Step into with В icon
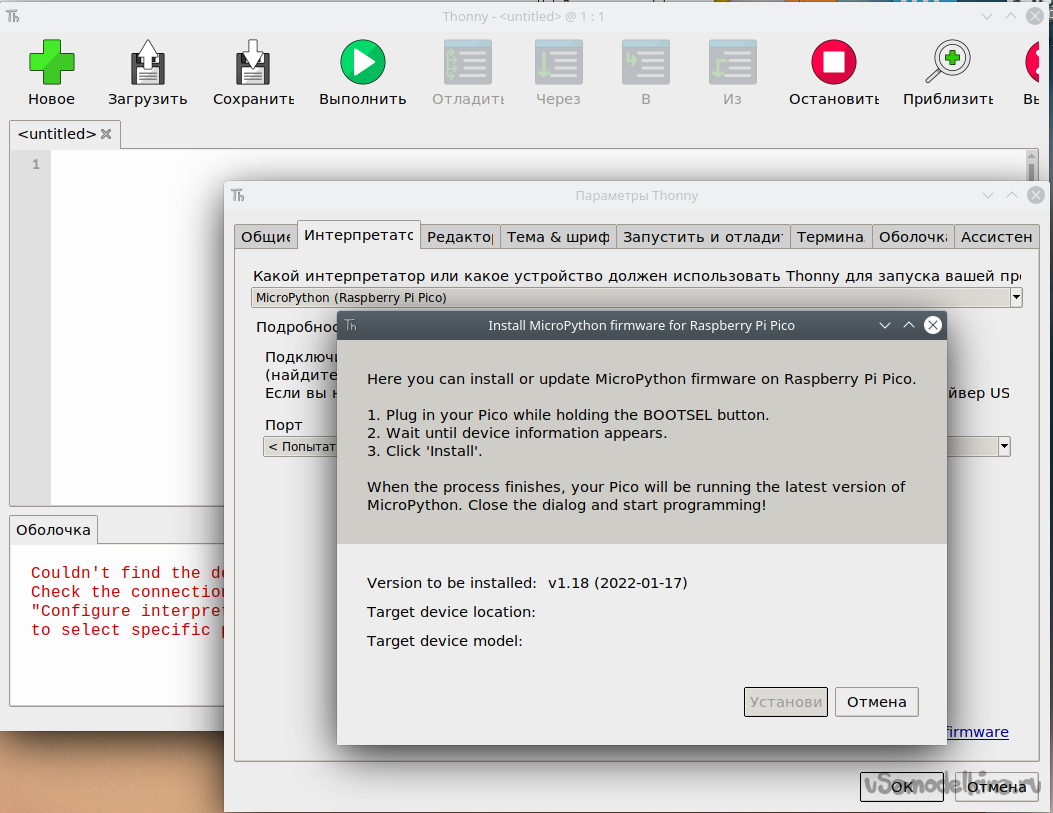Viewport: 1053px width, 813px height. (645, 62)
